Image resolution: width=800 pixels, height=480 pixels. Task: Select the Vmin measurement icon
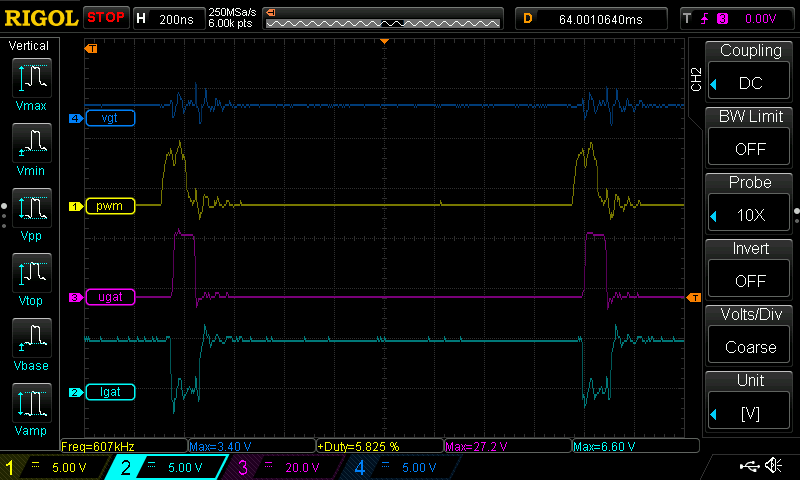[x=32, y=143]
